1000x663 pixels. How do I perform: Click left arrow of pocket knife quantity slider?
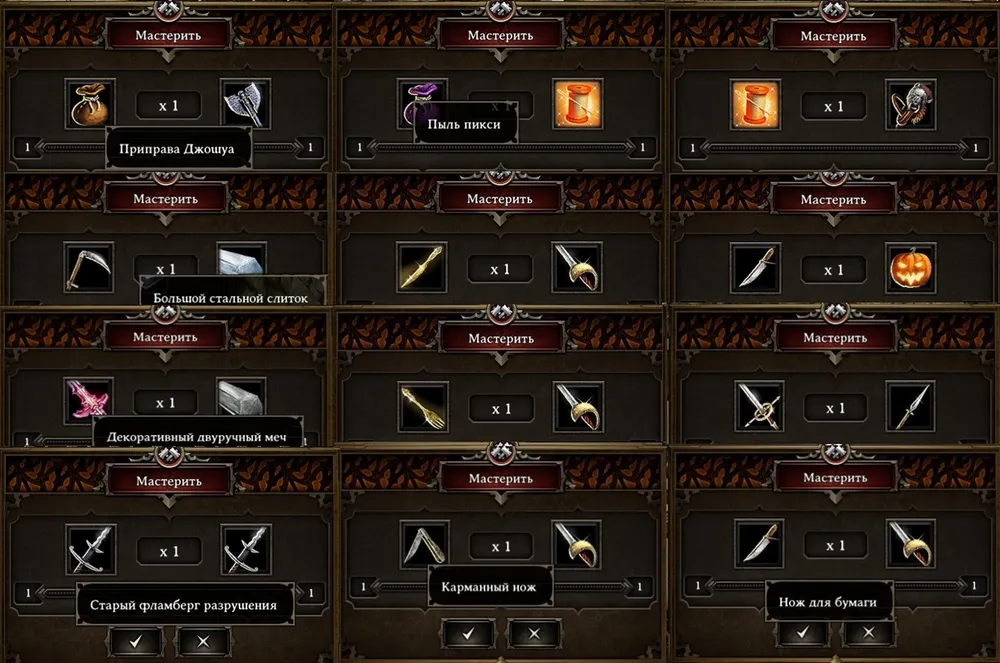point(376,586)
